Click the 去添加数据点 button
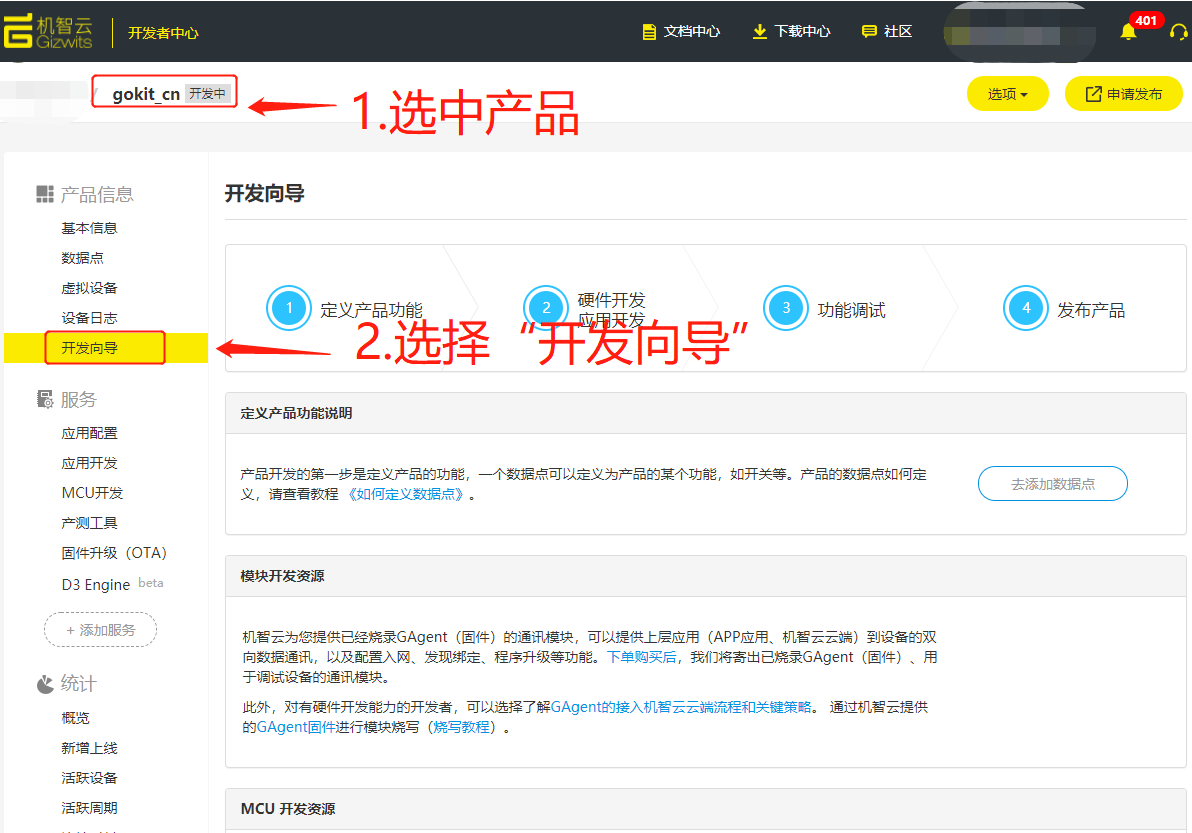This screenshot has height=833, width=1192. pyautogui.click(x=1052, y=484)
